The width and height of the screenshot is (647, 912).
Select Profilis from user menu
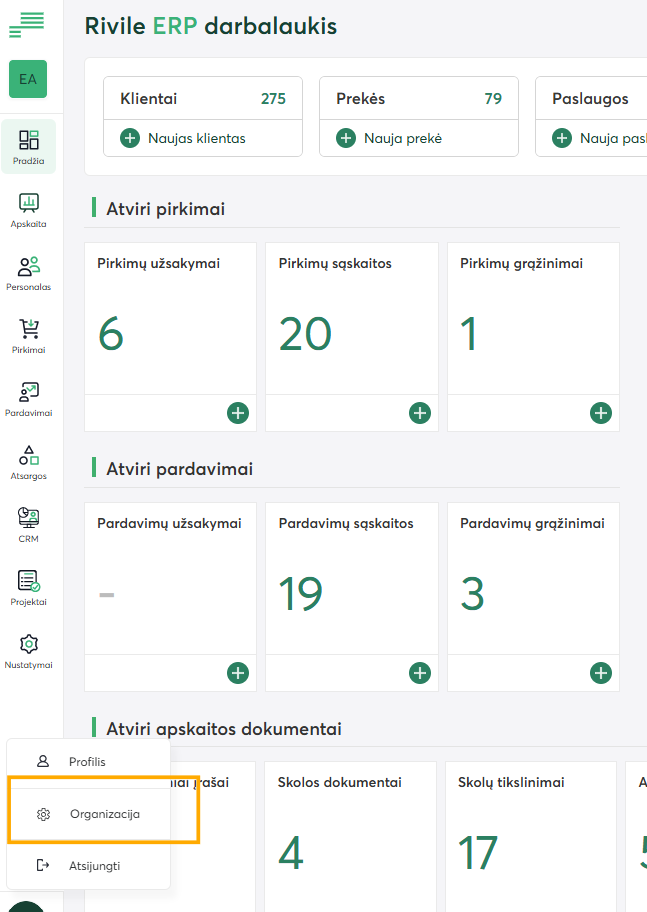pos(88,761)
